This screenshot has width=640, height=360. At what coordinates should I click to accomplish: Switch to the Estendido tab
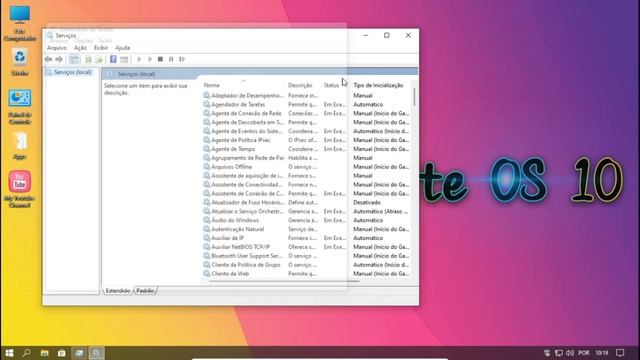click(x=118, y=291)
